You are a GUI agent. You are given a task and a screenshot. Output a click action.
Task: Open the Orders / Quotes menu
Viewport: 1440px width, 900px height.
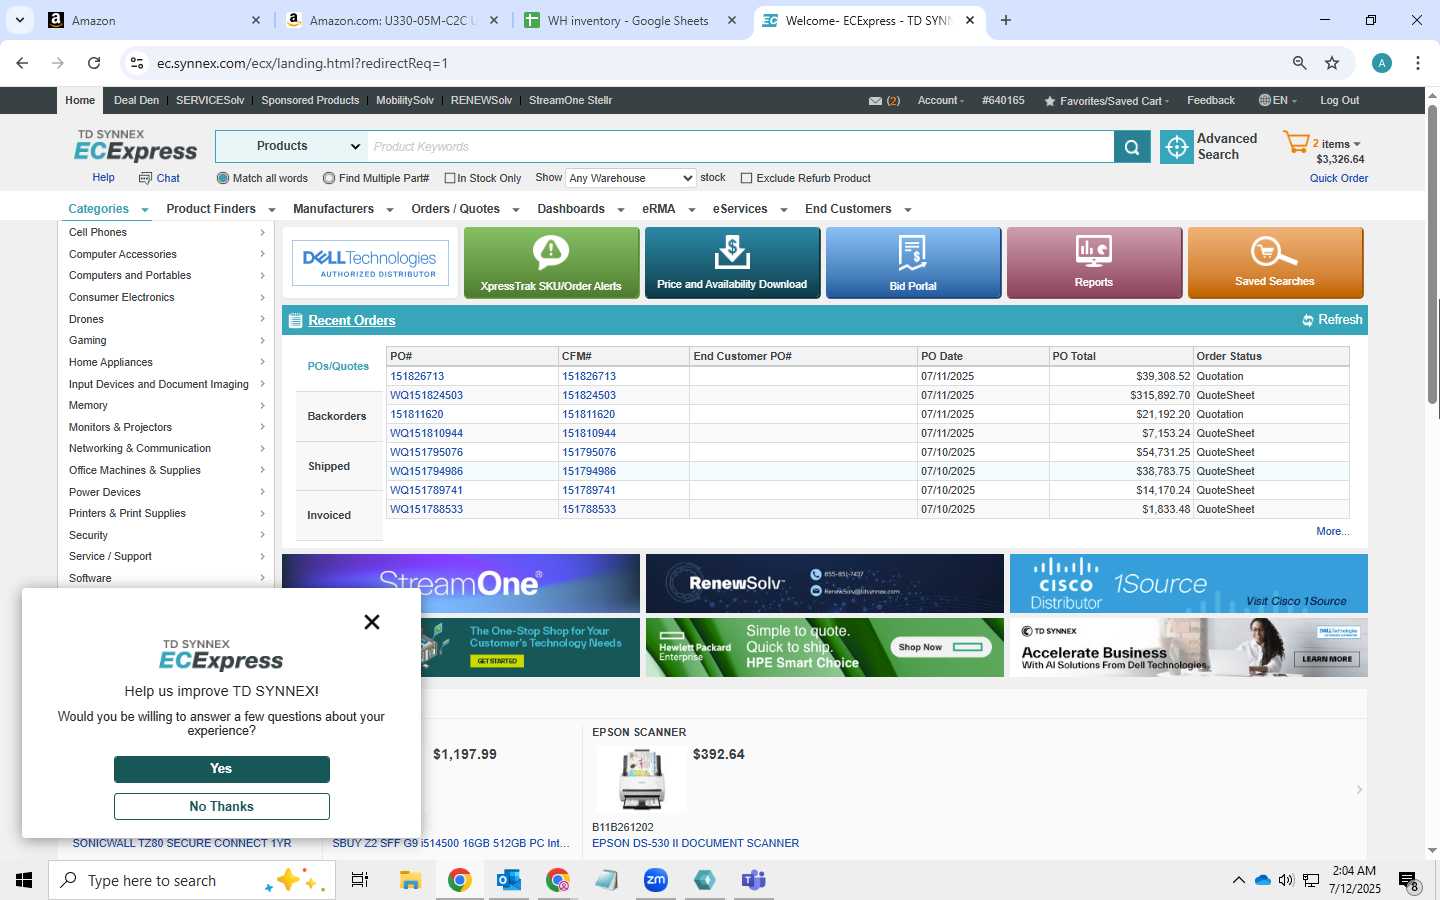(465, 209)
